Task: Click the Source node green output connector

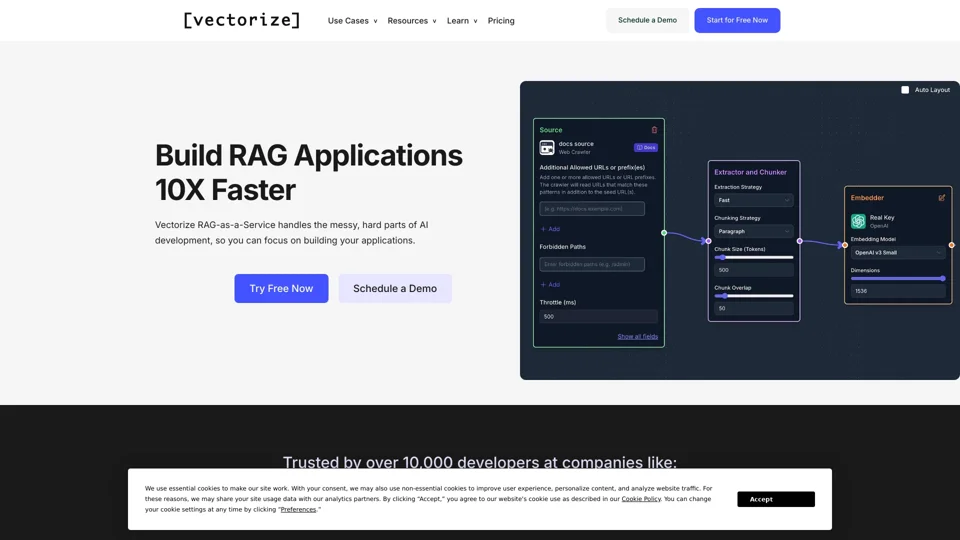Action: (x=664, y=233)
